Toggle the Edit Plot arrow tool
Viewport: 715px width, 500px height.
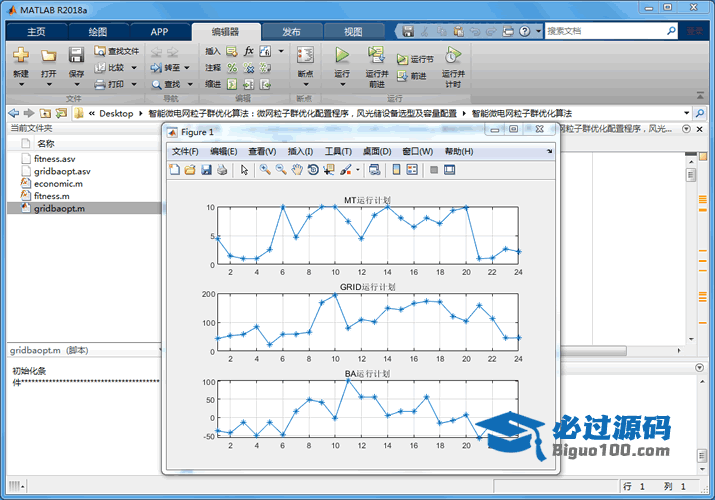tap(244, 170)
